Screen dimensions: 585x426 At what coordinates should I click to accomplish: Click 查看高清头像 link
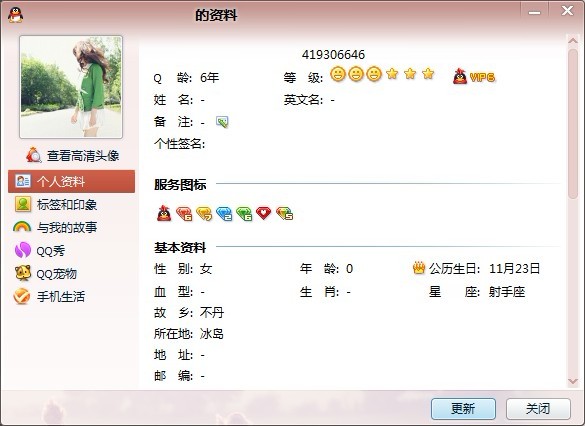point(73,155)
